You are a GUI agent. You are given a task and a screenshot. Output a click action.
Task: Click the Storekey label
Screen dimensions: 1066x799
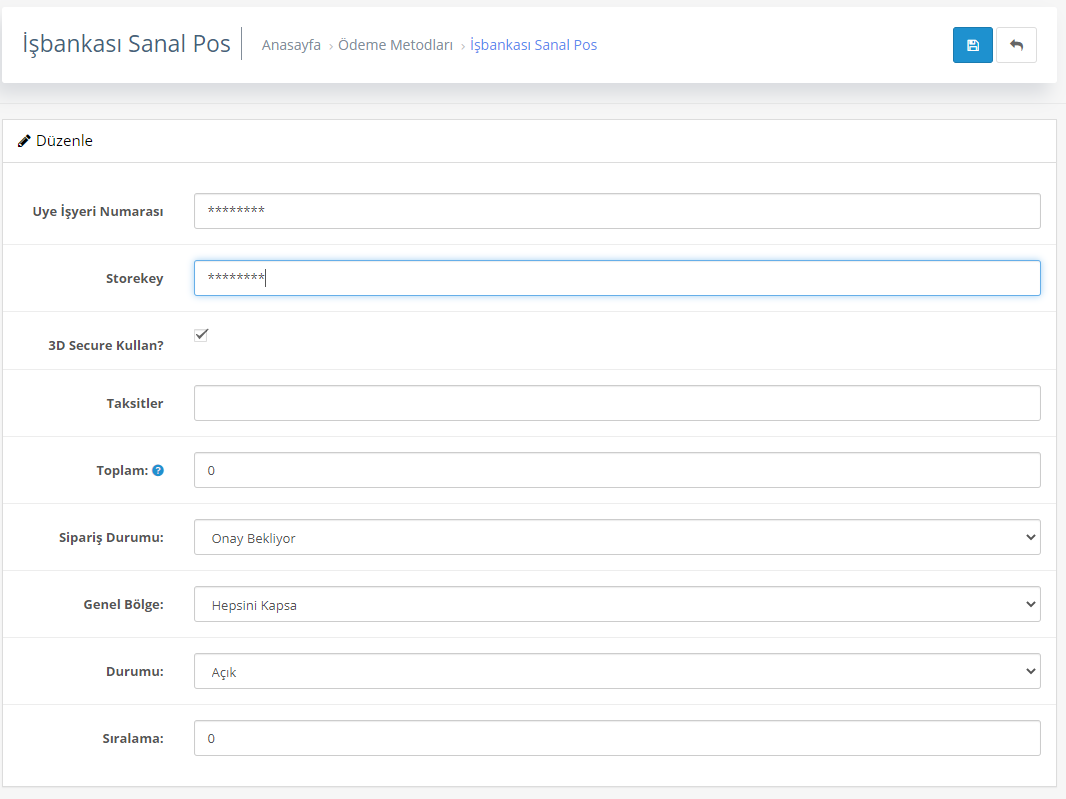[135, 278]
